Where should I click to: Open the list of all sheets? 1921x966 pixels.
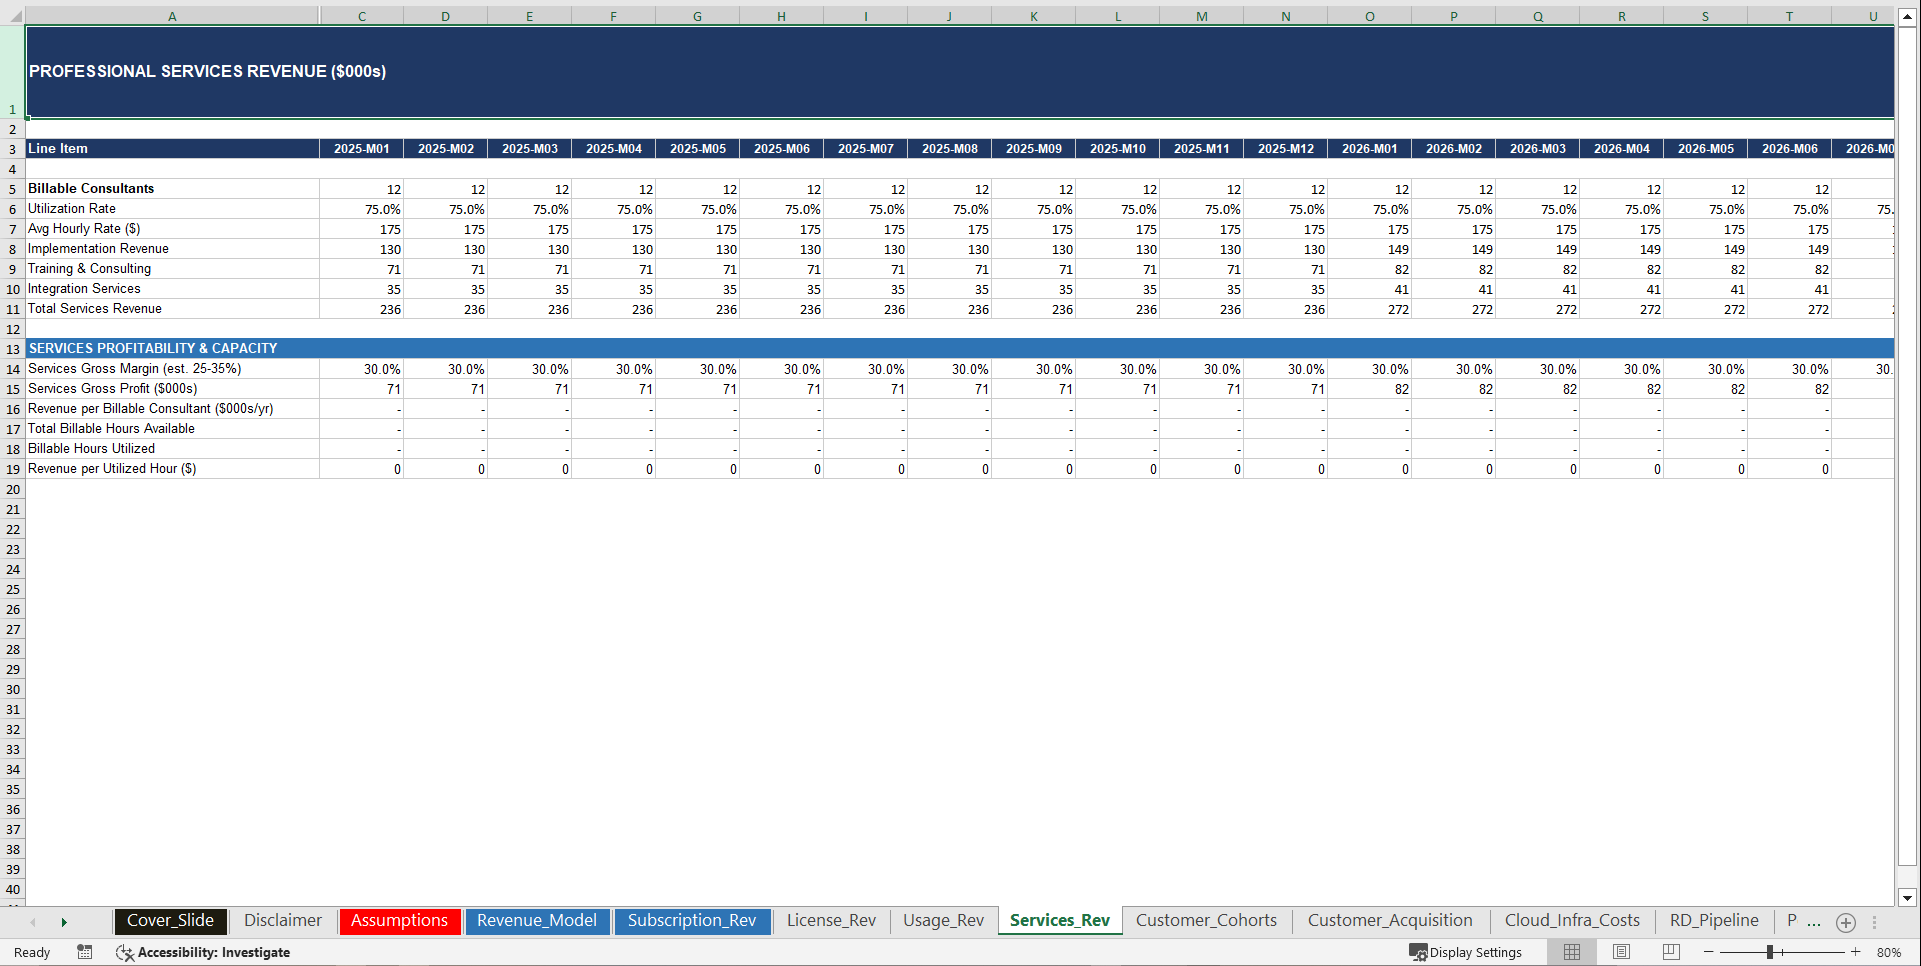1873,922
